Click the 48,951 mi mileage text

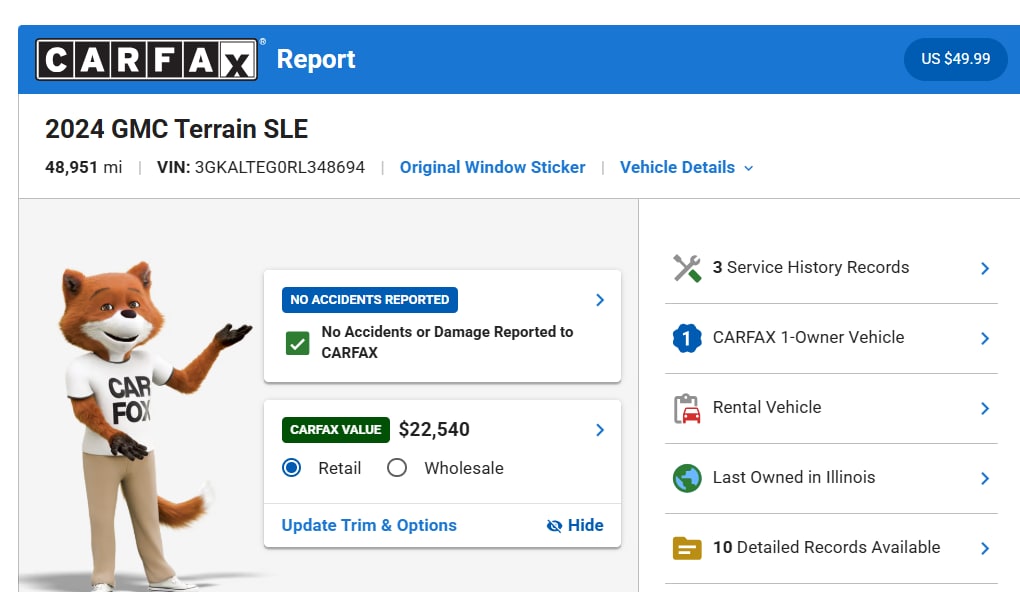click(83, 167)
